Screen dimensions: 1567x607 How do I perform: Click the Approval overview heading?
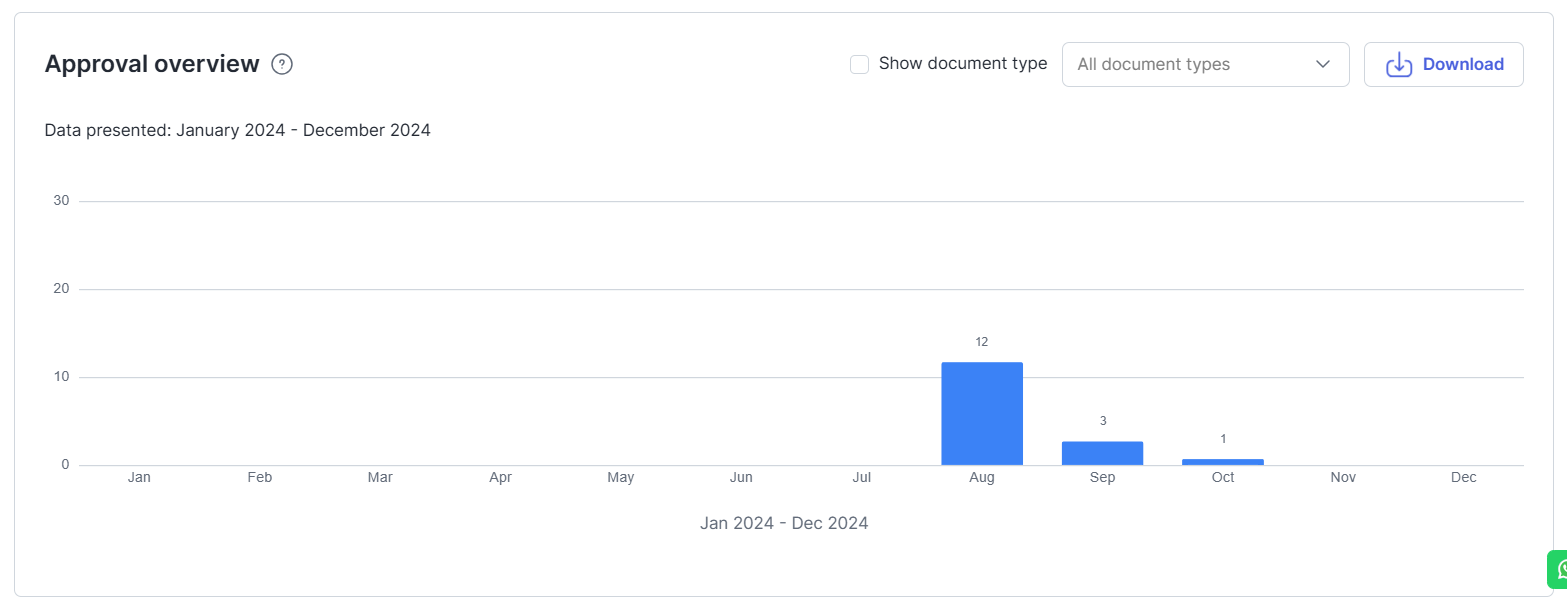pos(152,64)
